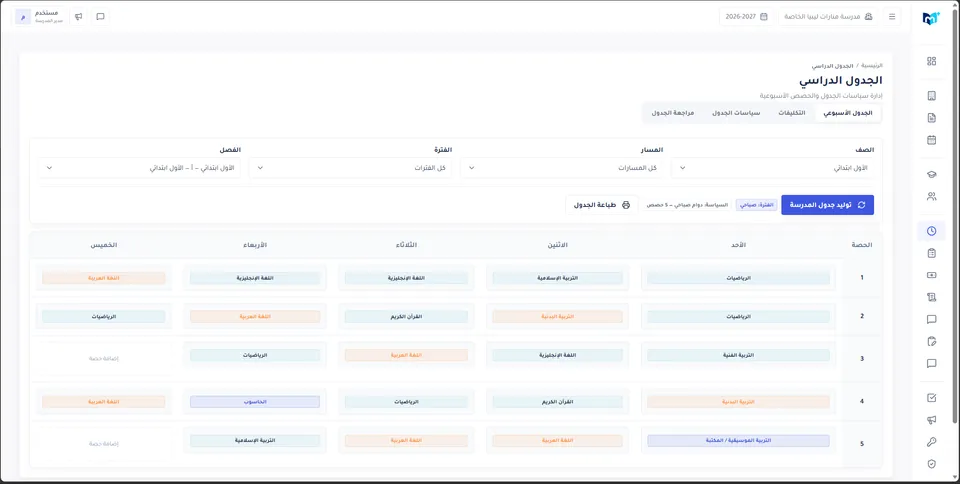
Task: Click the megaphone icon in top header
Action: pos(78,17)
